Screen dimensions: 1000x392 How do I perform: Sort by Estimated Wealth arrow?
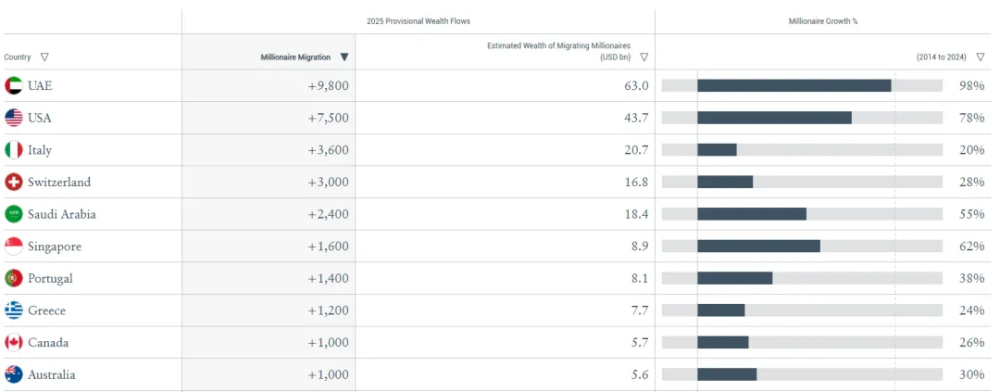644,57
